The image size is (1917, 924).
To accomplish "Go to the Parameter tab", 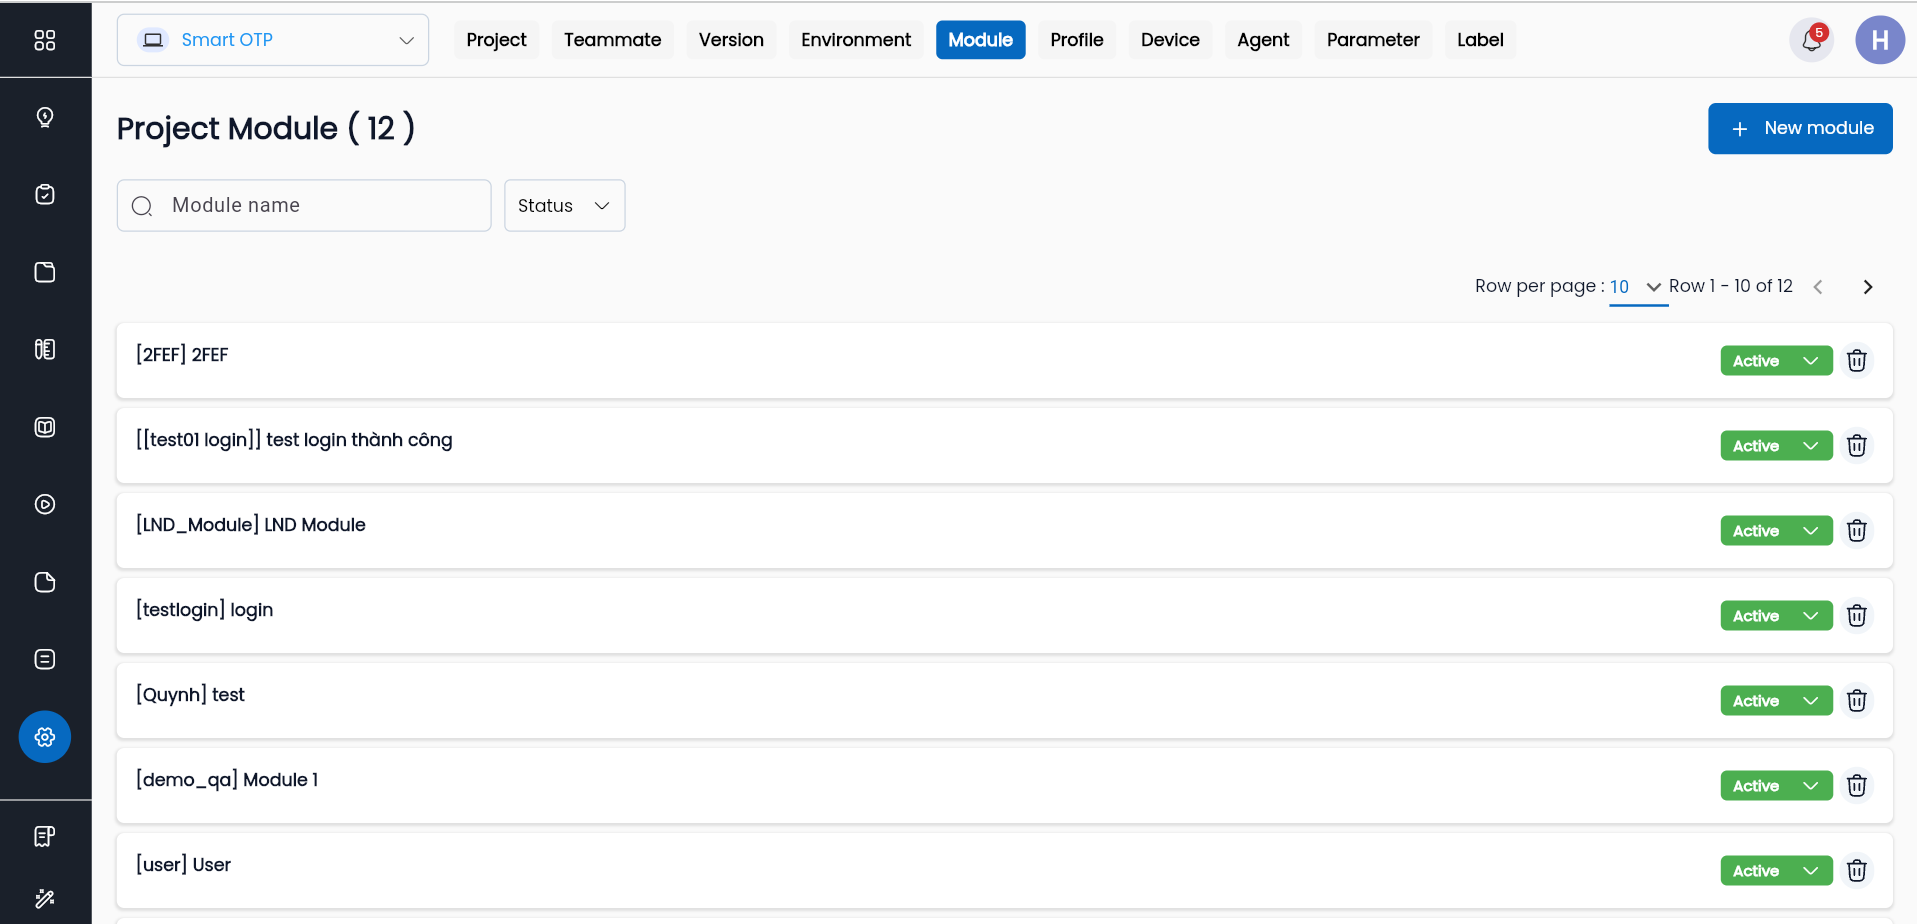I will point(1372,40).
